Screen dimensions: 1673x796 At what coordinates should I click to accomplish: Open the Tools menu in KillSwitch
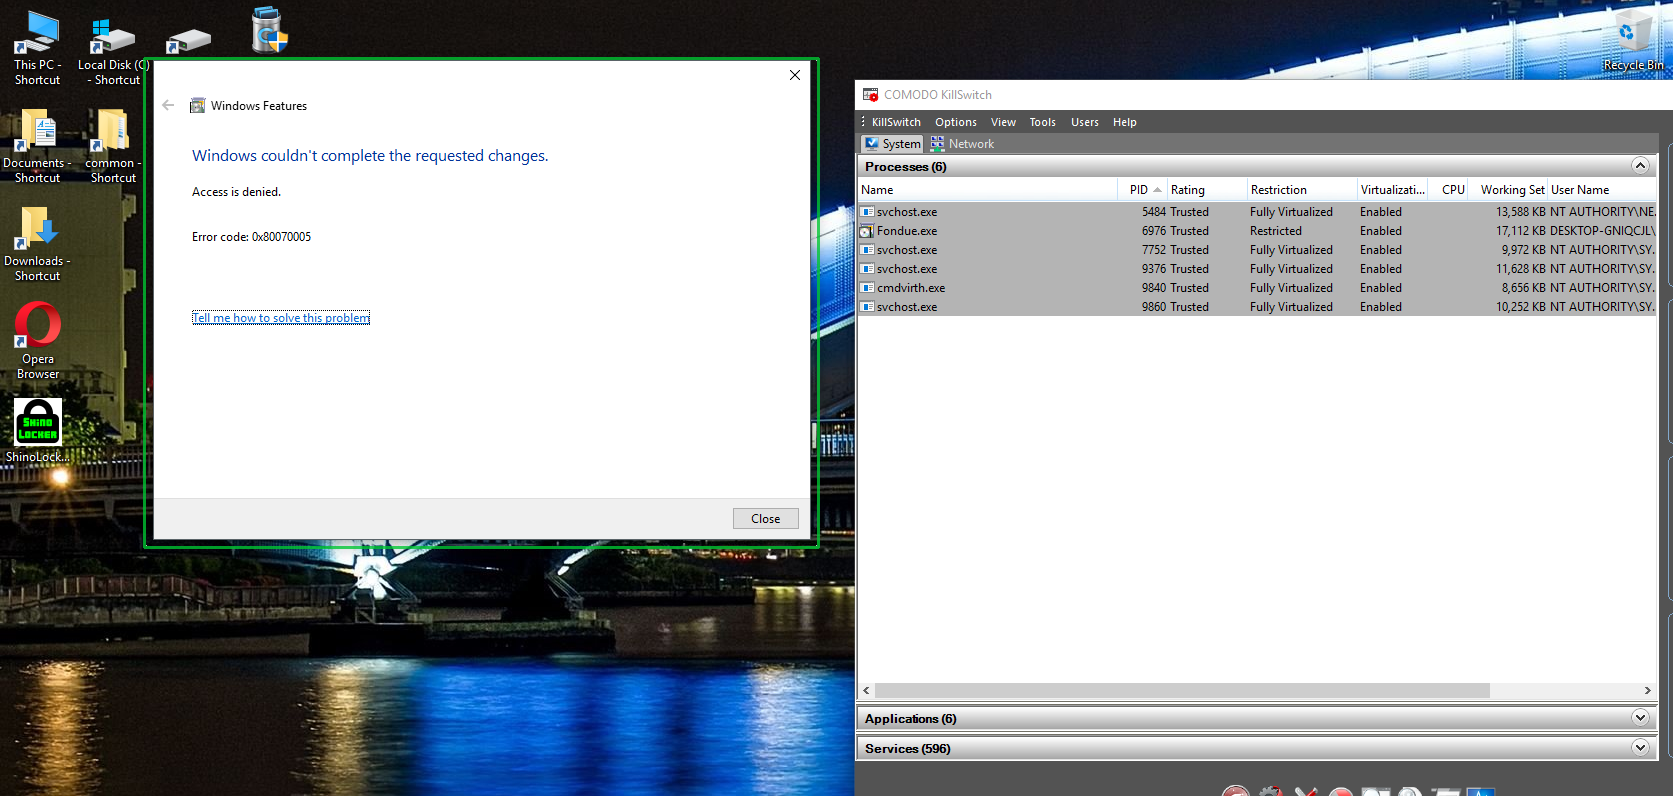(1042, 122)
